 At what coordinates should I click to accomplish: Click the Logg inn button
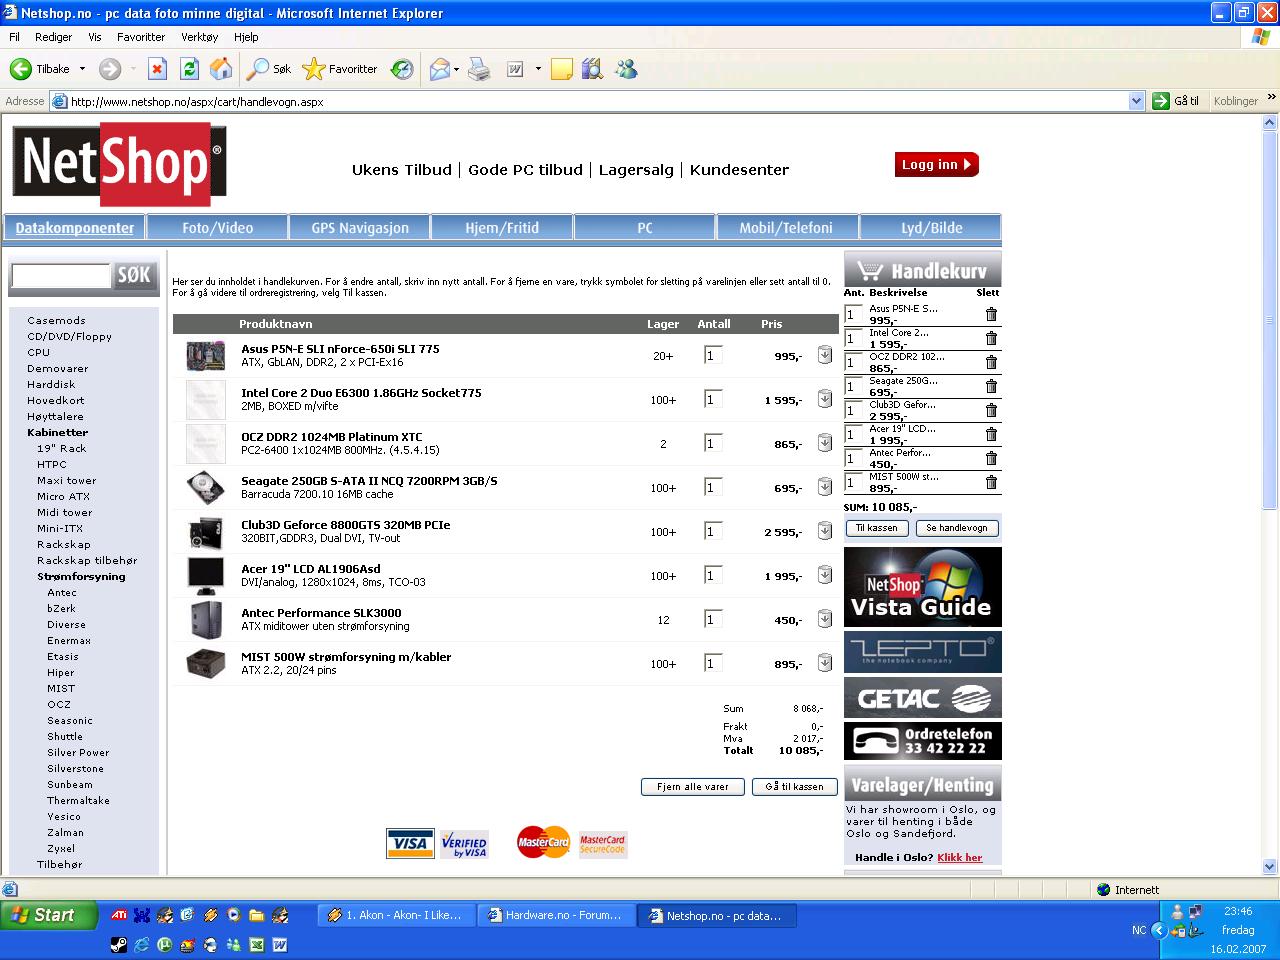936,165
